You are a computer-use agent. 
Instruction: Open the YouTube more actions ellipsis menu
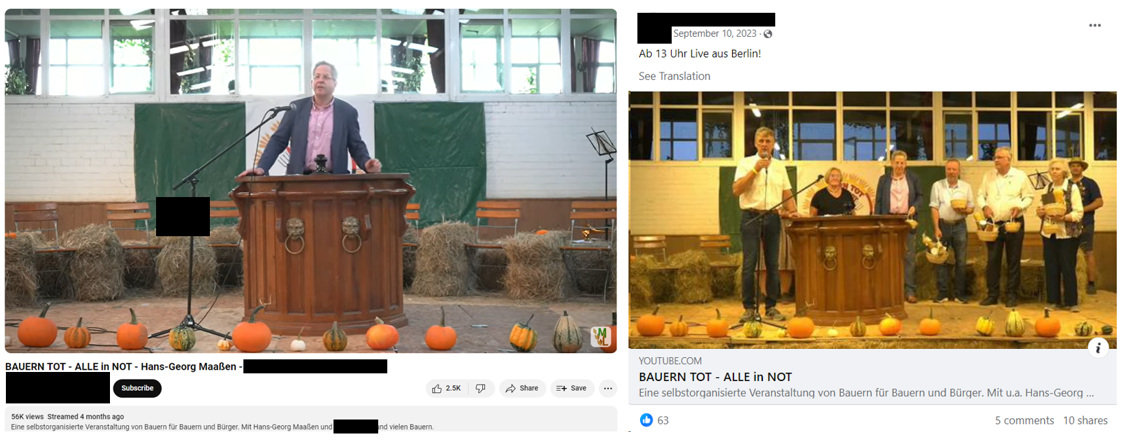[x=608, y=388]
